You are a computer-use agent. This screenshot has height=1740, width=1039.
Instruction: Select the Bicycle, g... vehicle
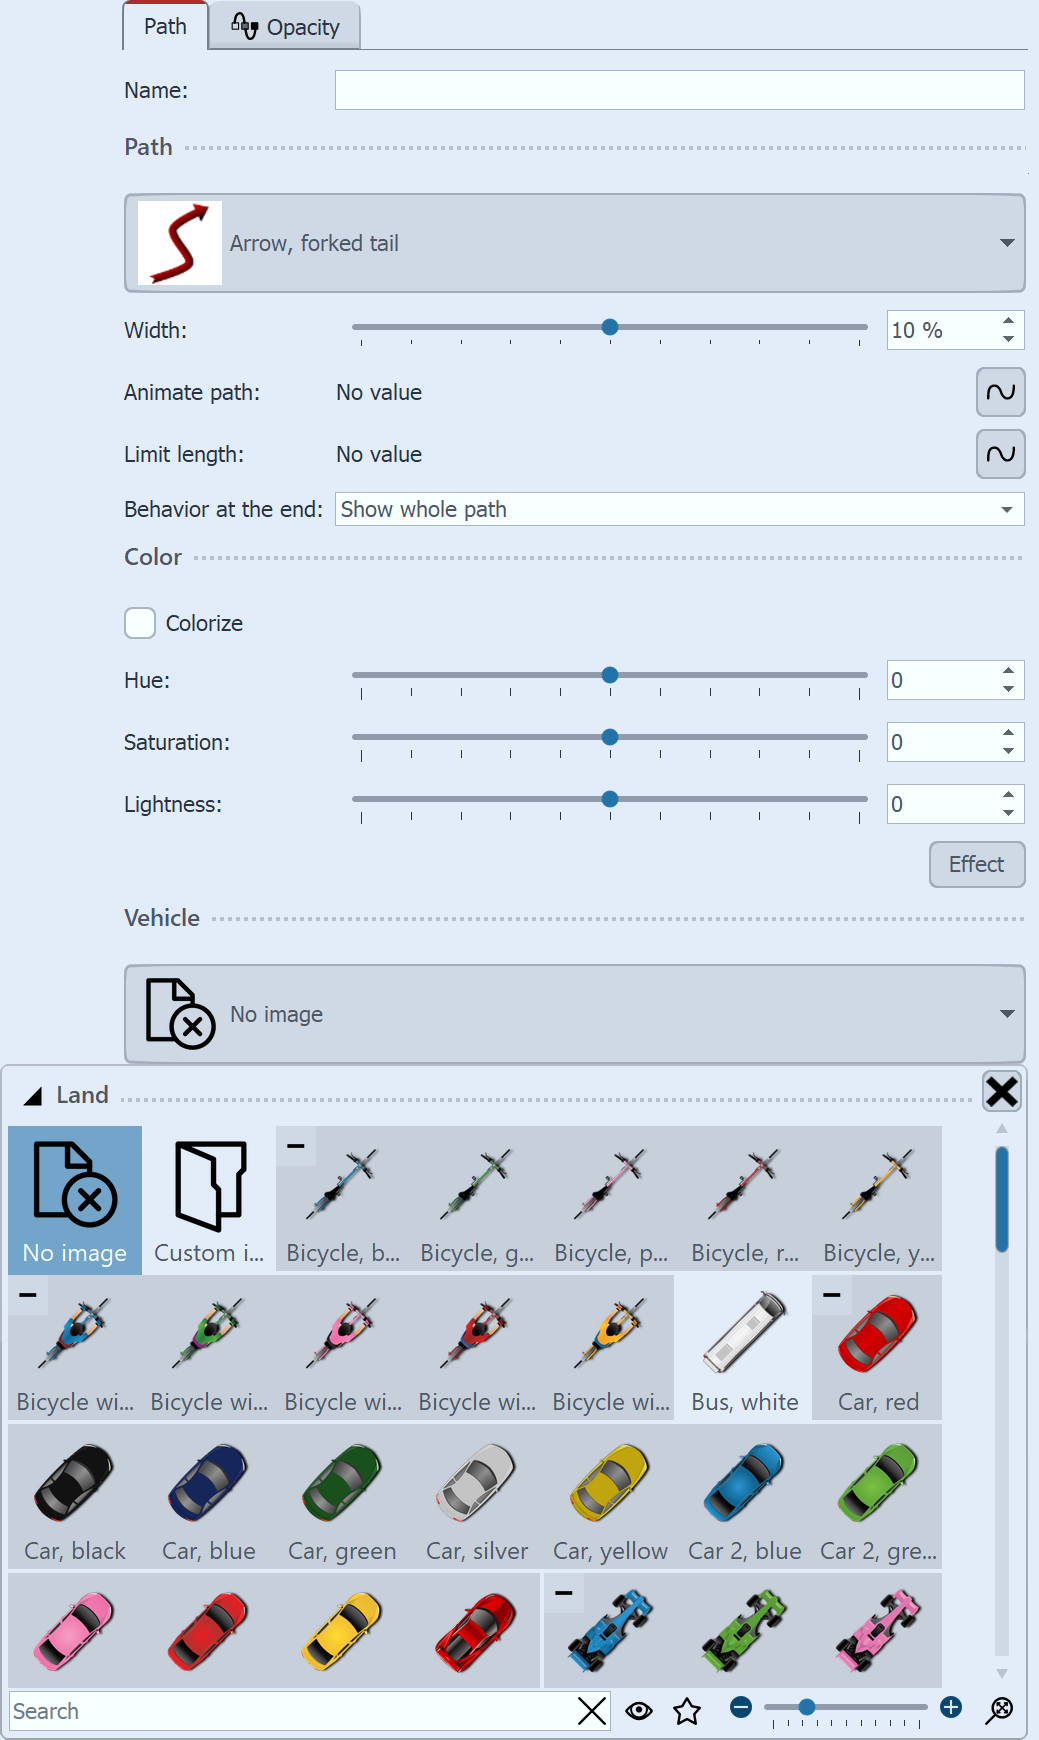click(477, 1200)
